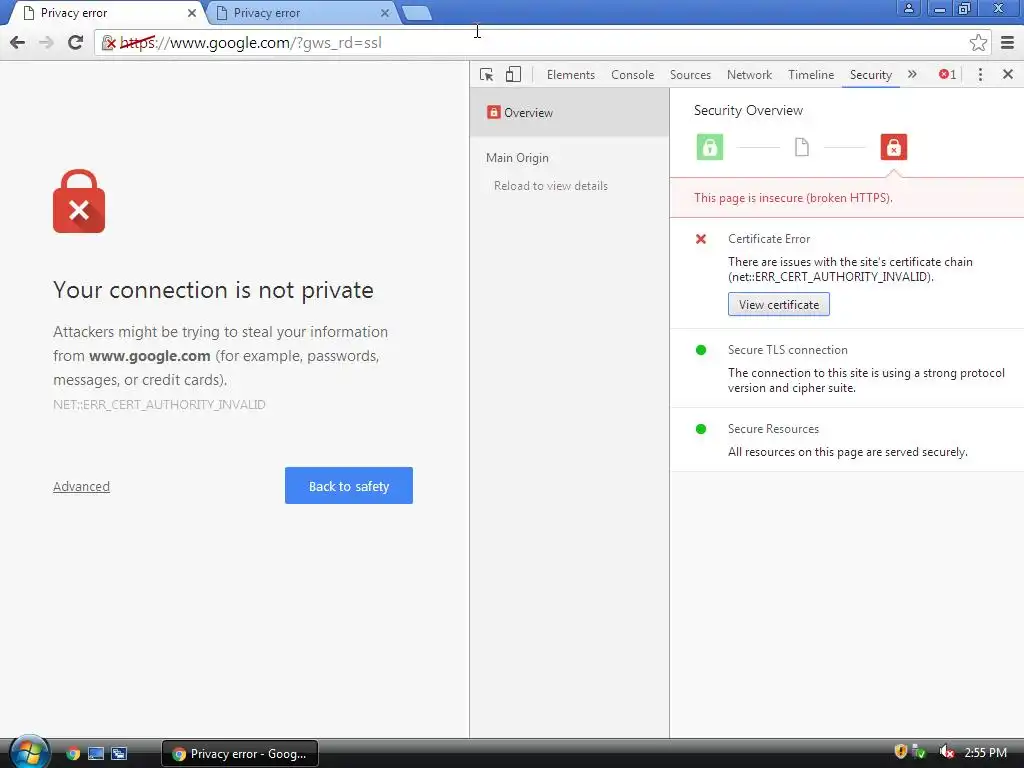The width and height of the screenshot is (1024, 768).
Task: Click the large red lock icon on error page
Action: 79,201
